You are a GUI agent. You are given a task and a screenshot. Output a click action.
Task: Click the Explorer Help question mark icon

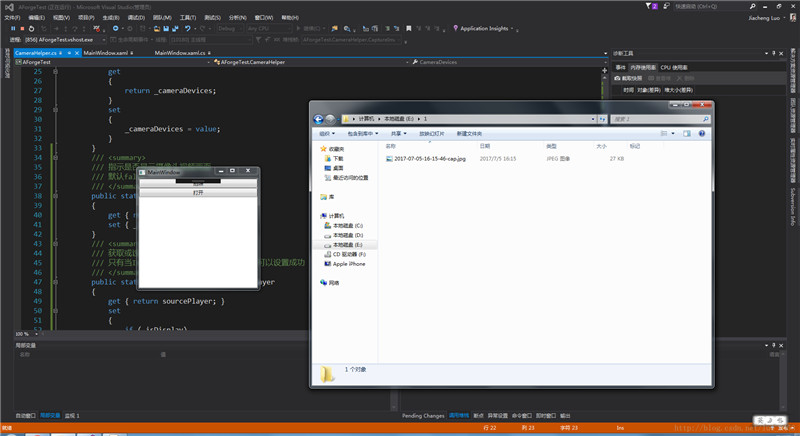[x=702, y=134]
